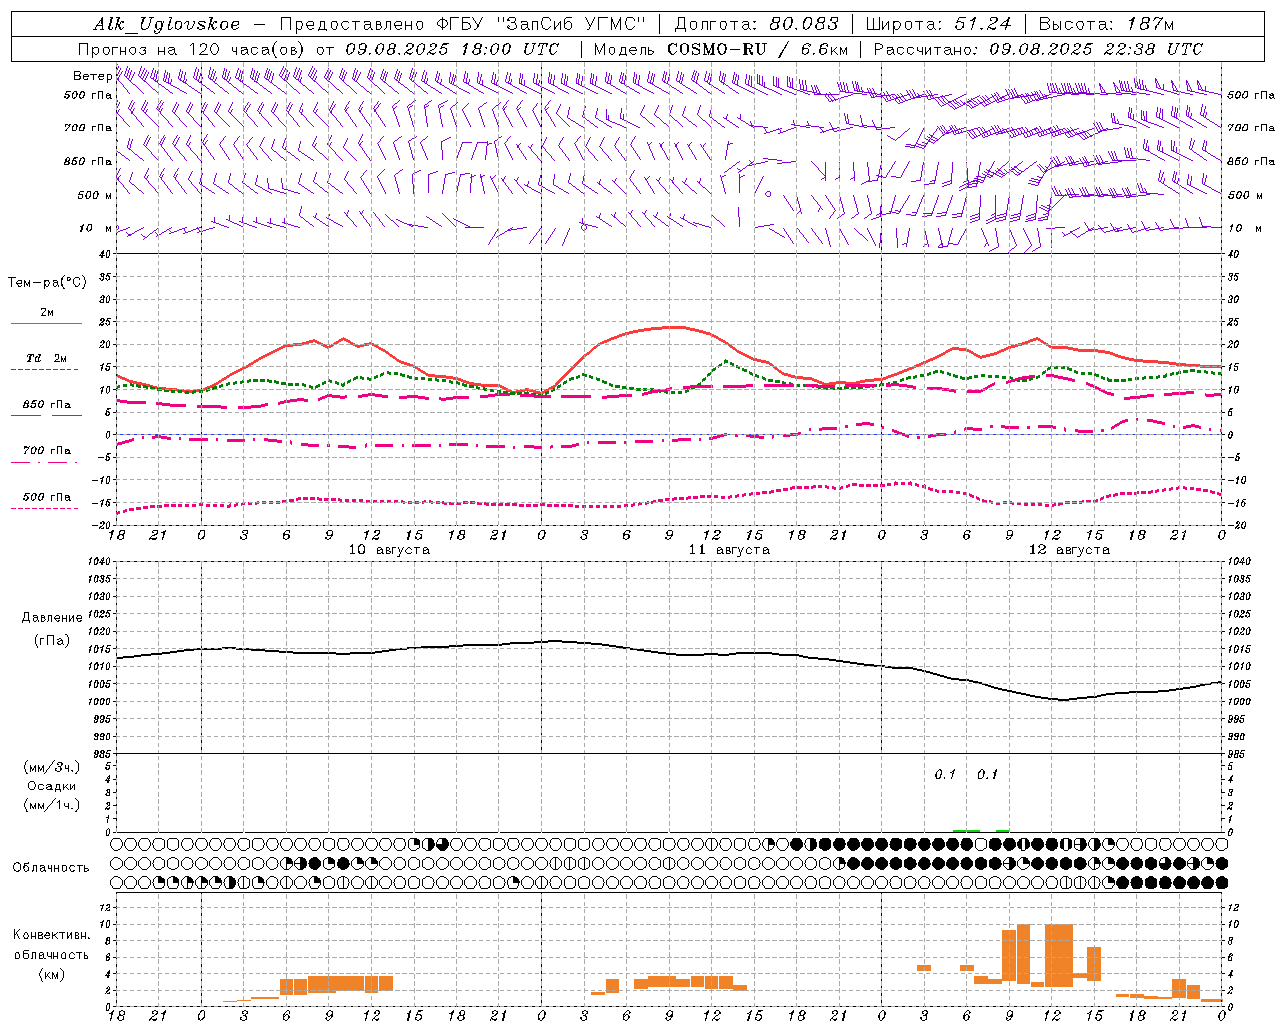Click the Облачность cloud-cover label
The width and height of the screenshot is (1280, 1024).
pyautogui.click(x=51, y=867)
